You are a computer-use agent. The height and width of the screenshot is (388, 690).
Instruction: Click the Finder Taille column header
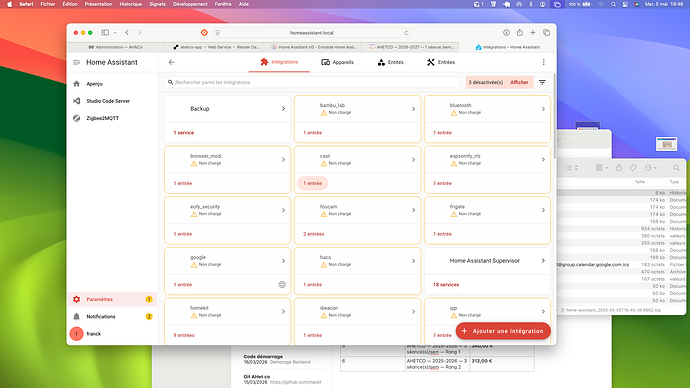(639, 182)
